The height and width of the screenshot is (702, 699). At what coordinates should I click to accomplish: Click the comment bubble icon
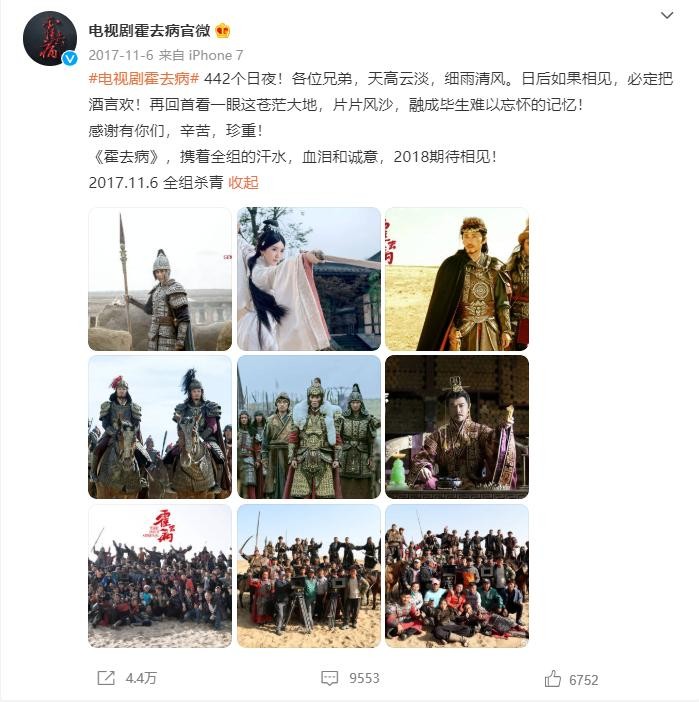(x=330, y=678)
